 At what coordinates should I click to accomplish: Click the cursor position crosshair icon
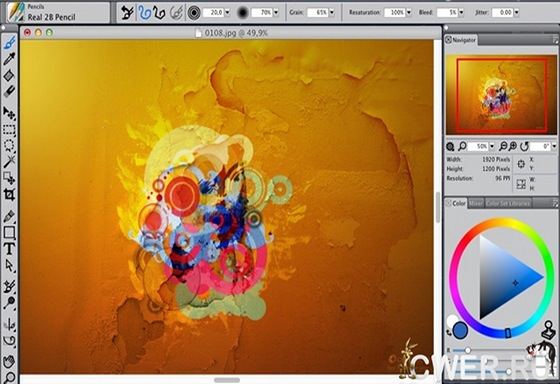click(521, 164)
